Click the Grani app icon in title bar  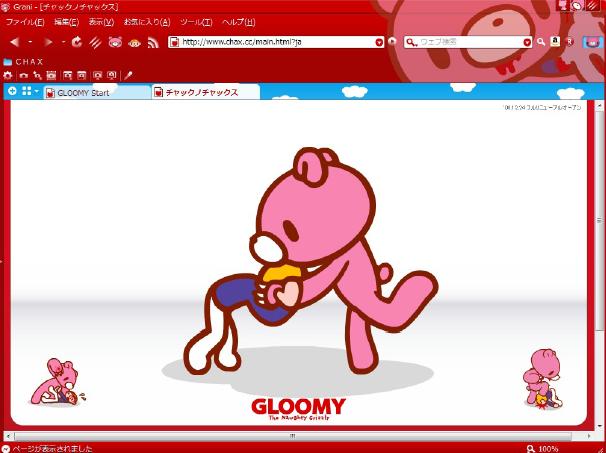point(5,7)
